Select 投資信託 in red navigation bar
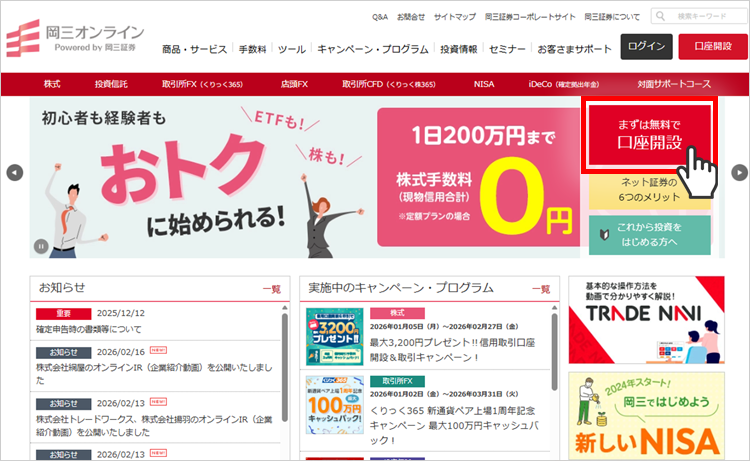Image resolution: width=750 pixels, height=461 pixels. coord(111,84)
